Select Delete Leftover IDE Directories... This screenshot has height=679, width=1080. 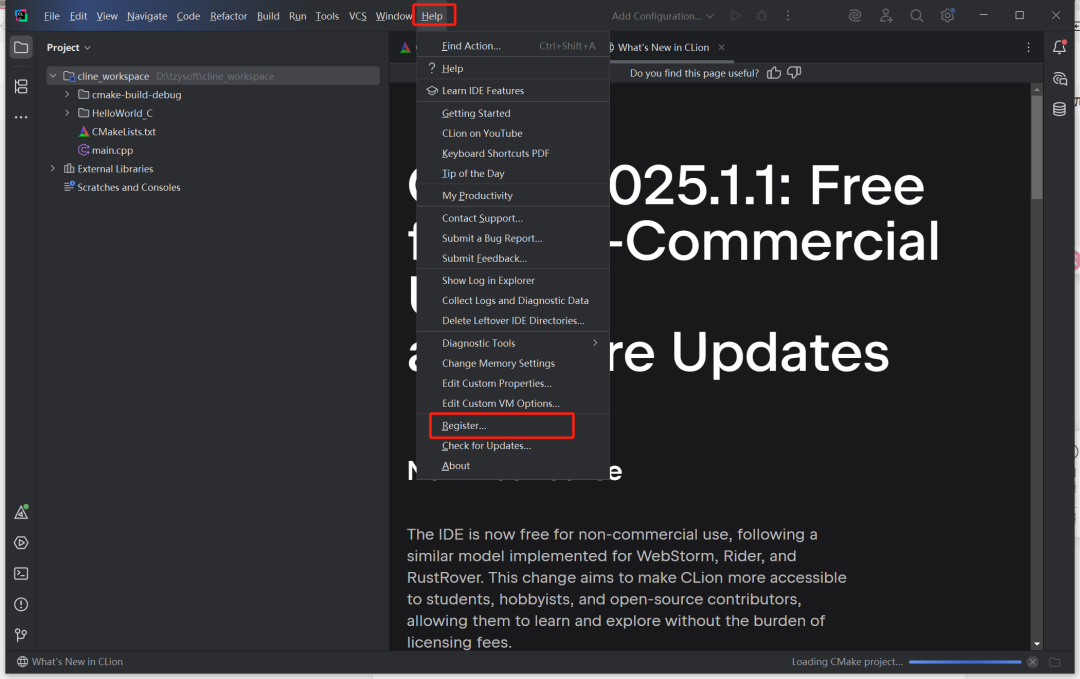[x=512, y=321]
